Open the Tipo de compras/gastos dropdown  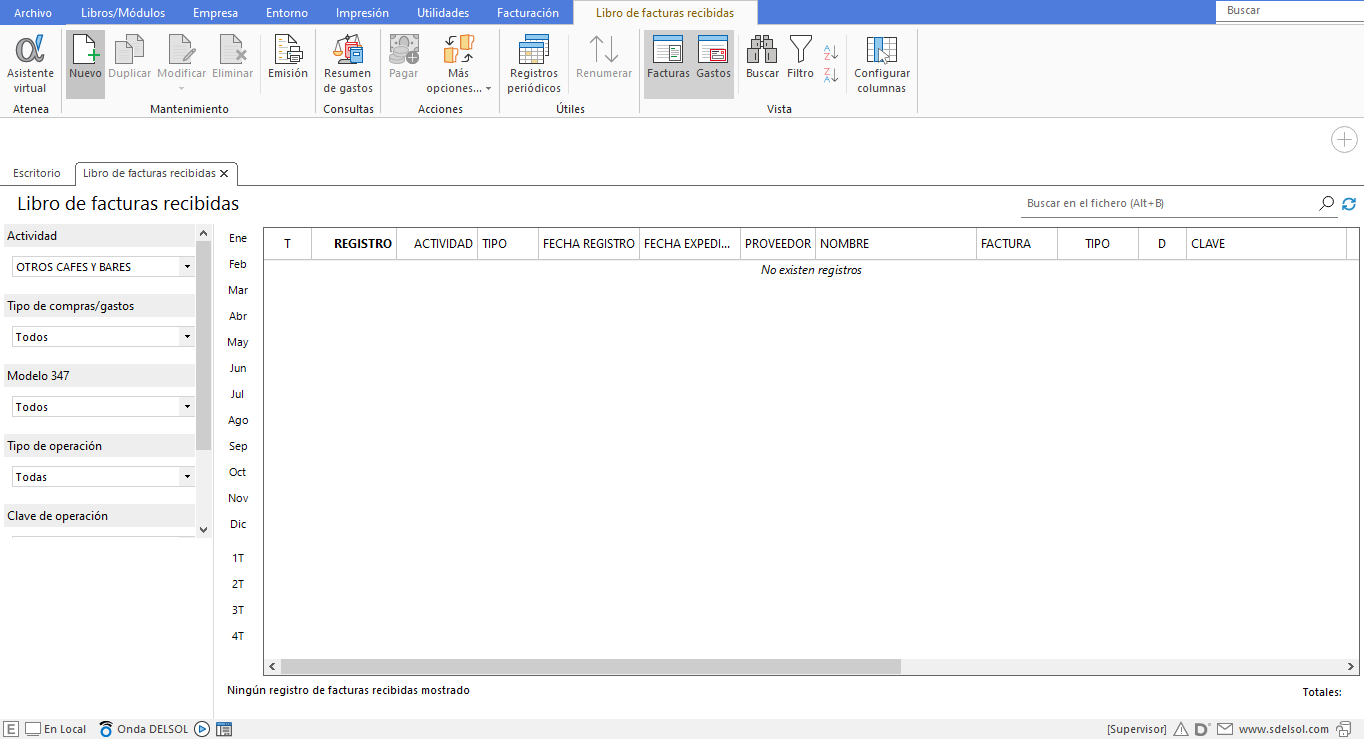[x=103, y=337]
